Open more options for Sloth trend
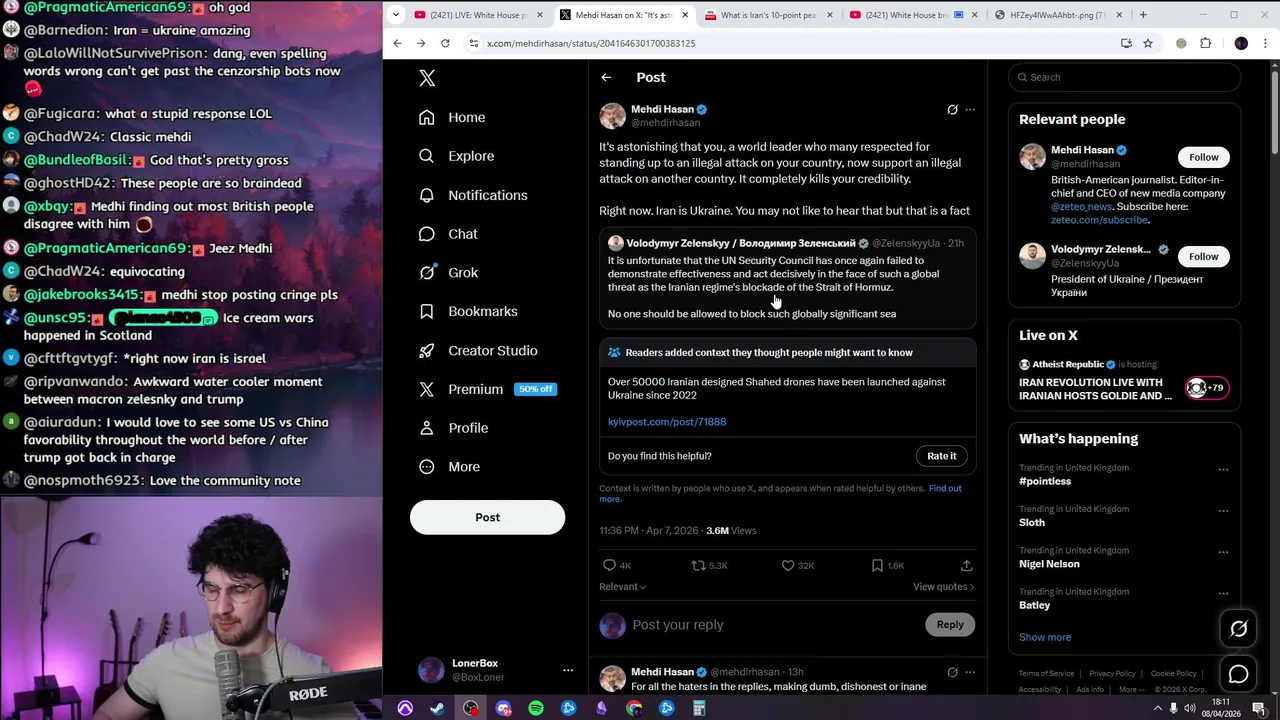This screenshot has width=1280, height=720. 1223,510
